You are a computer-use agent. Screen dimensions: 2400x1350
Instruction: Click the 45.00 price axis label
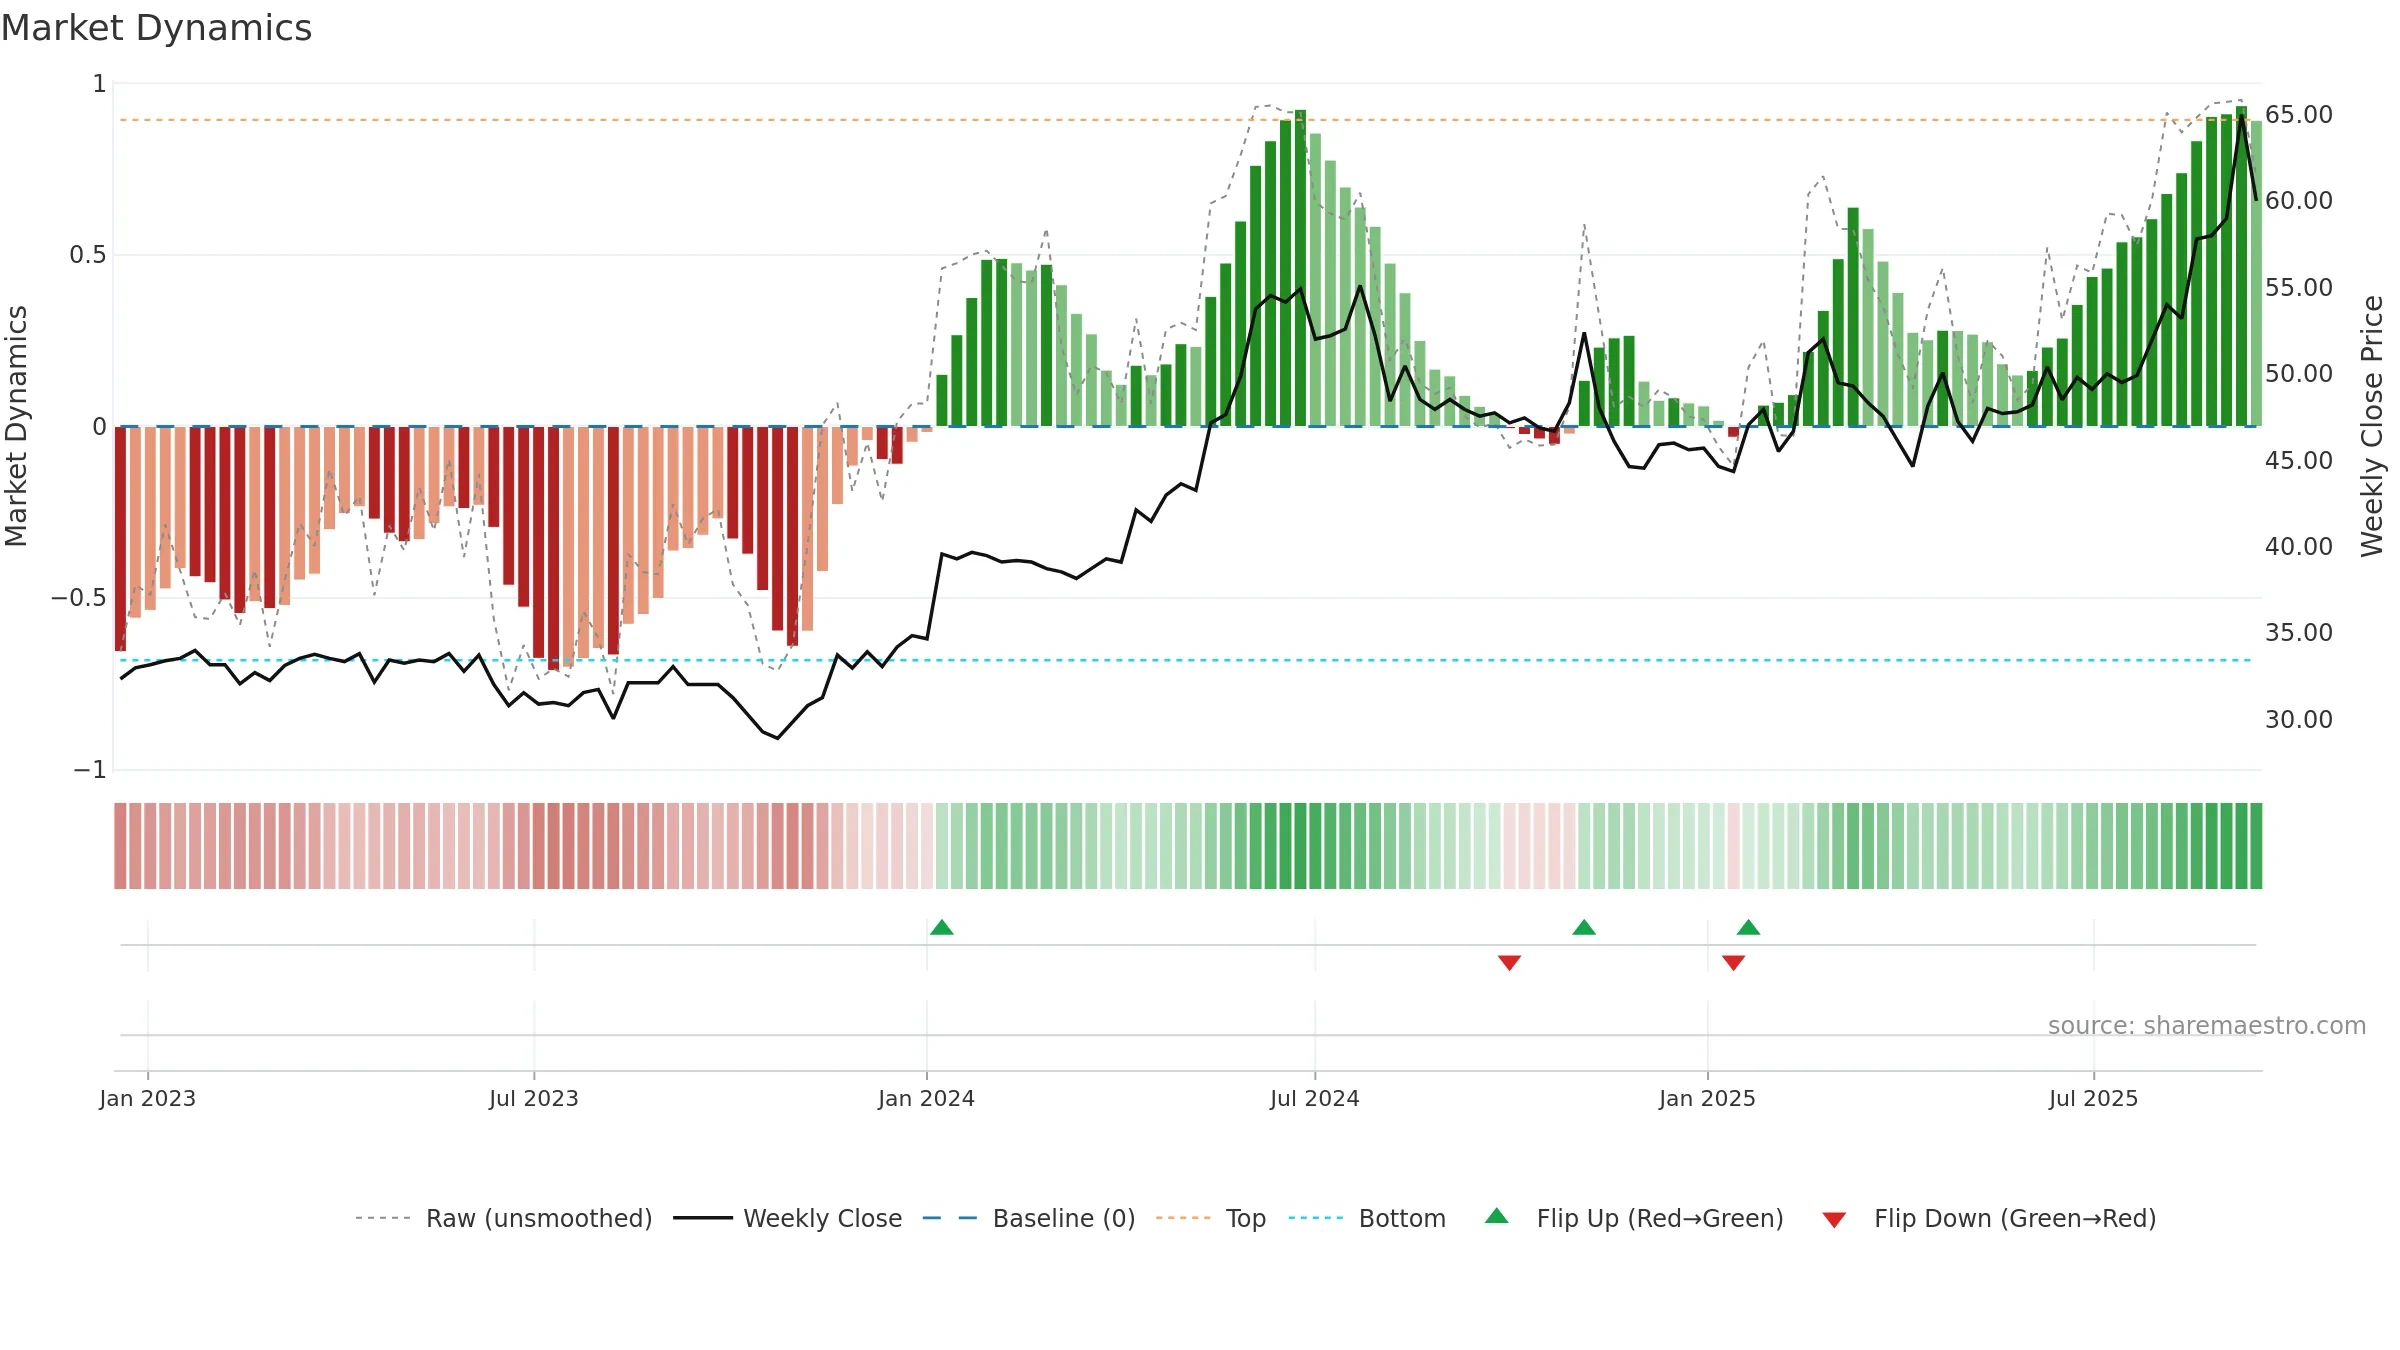2299,461
